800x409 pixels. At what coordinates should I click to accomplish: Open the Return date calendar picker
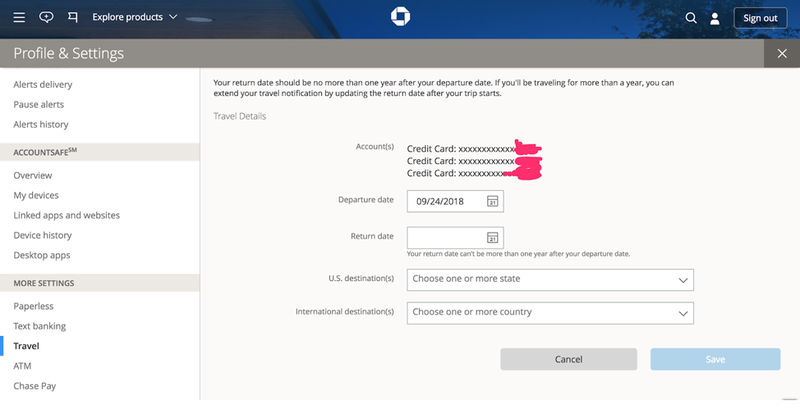tap(492, 238)
